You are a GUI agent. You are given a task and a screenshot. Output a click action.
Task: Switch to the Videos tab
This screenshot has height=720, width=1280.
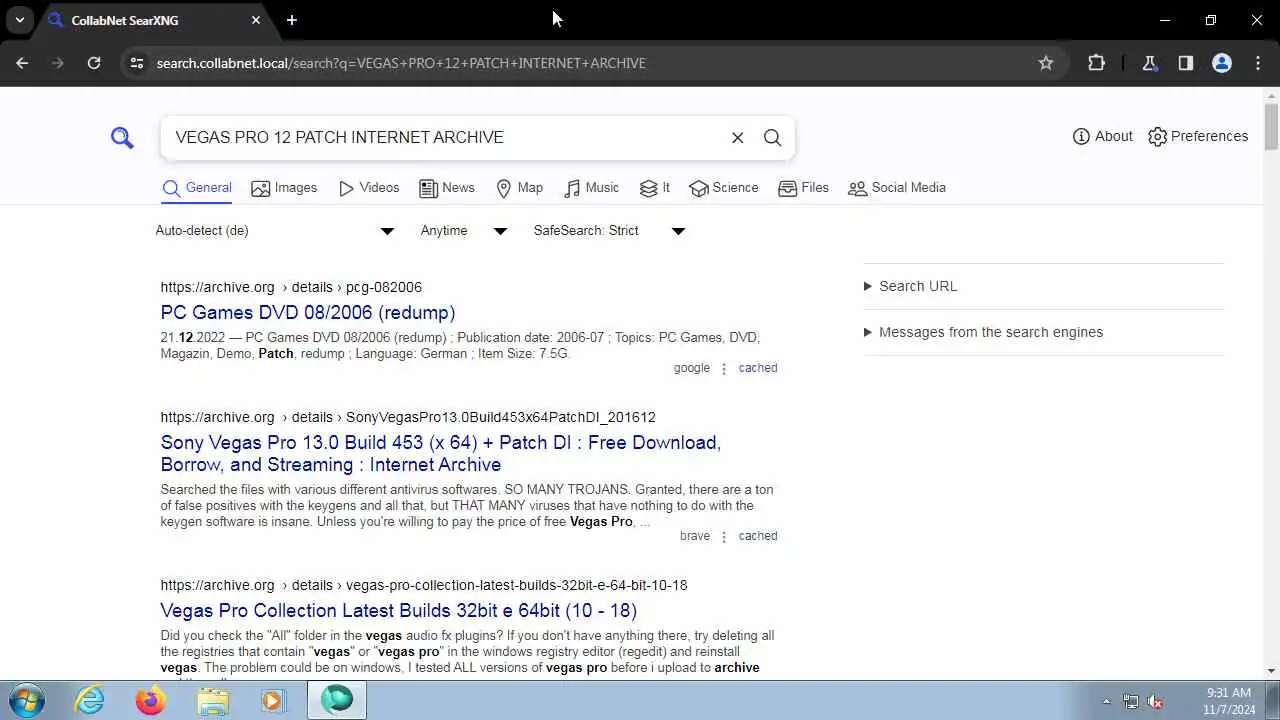(369, 188)
